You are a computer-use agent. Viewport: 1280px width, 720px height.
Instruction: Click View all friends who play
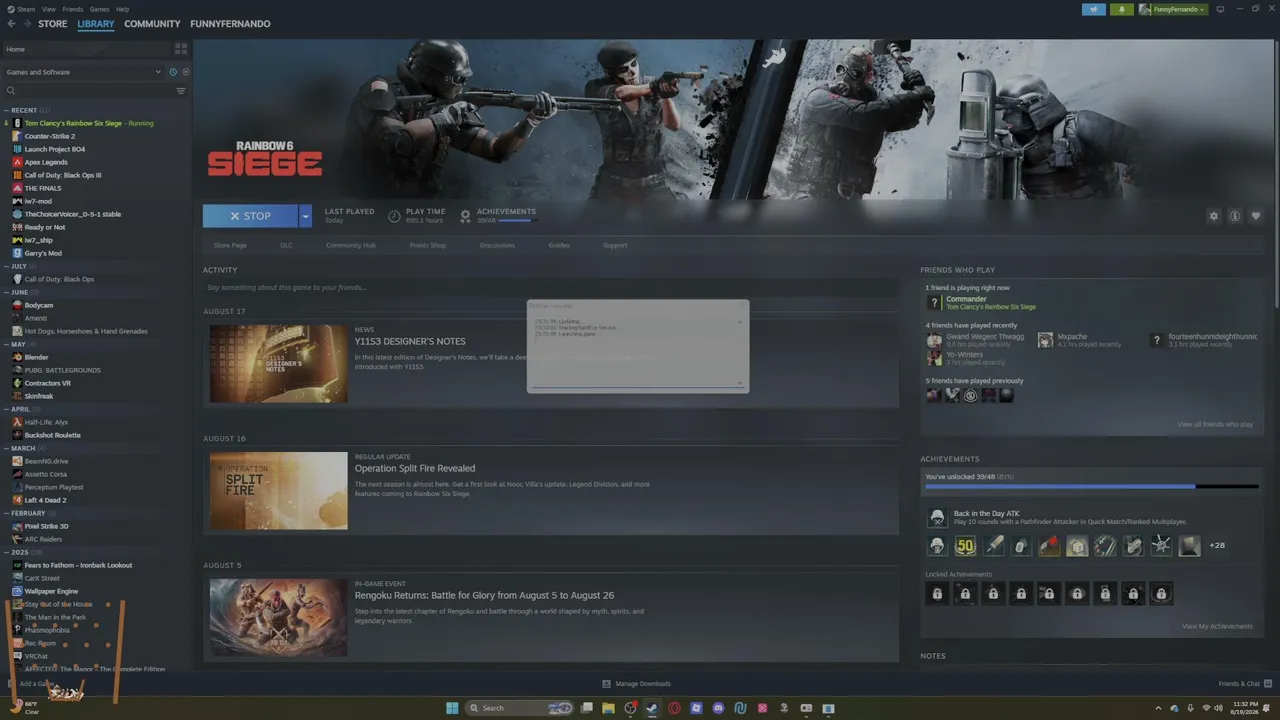(x=1215, y=425)
